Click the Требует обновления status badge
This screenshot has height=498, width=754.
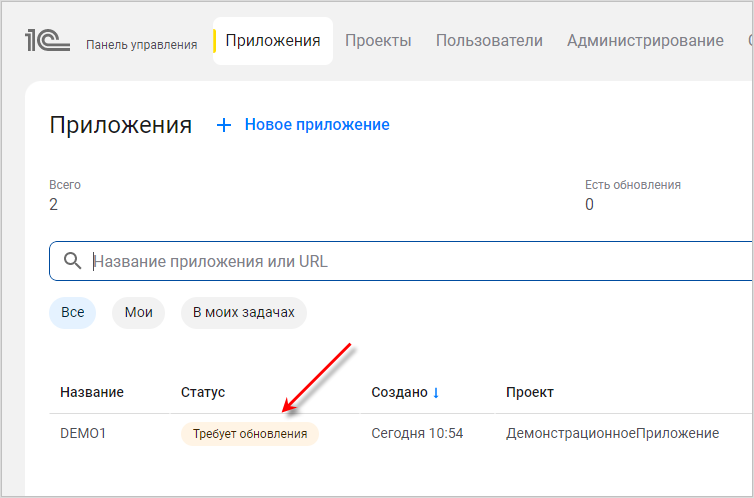250,434
